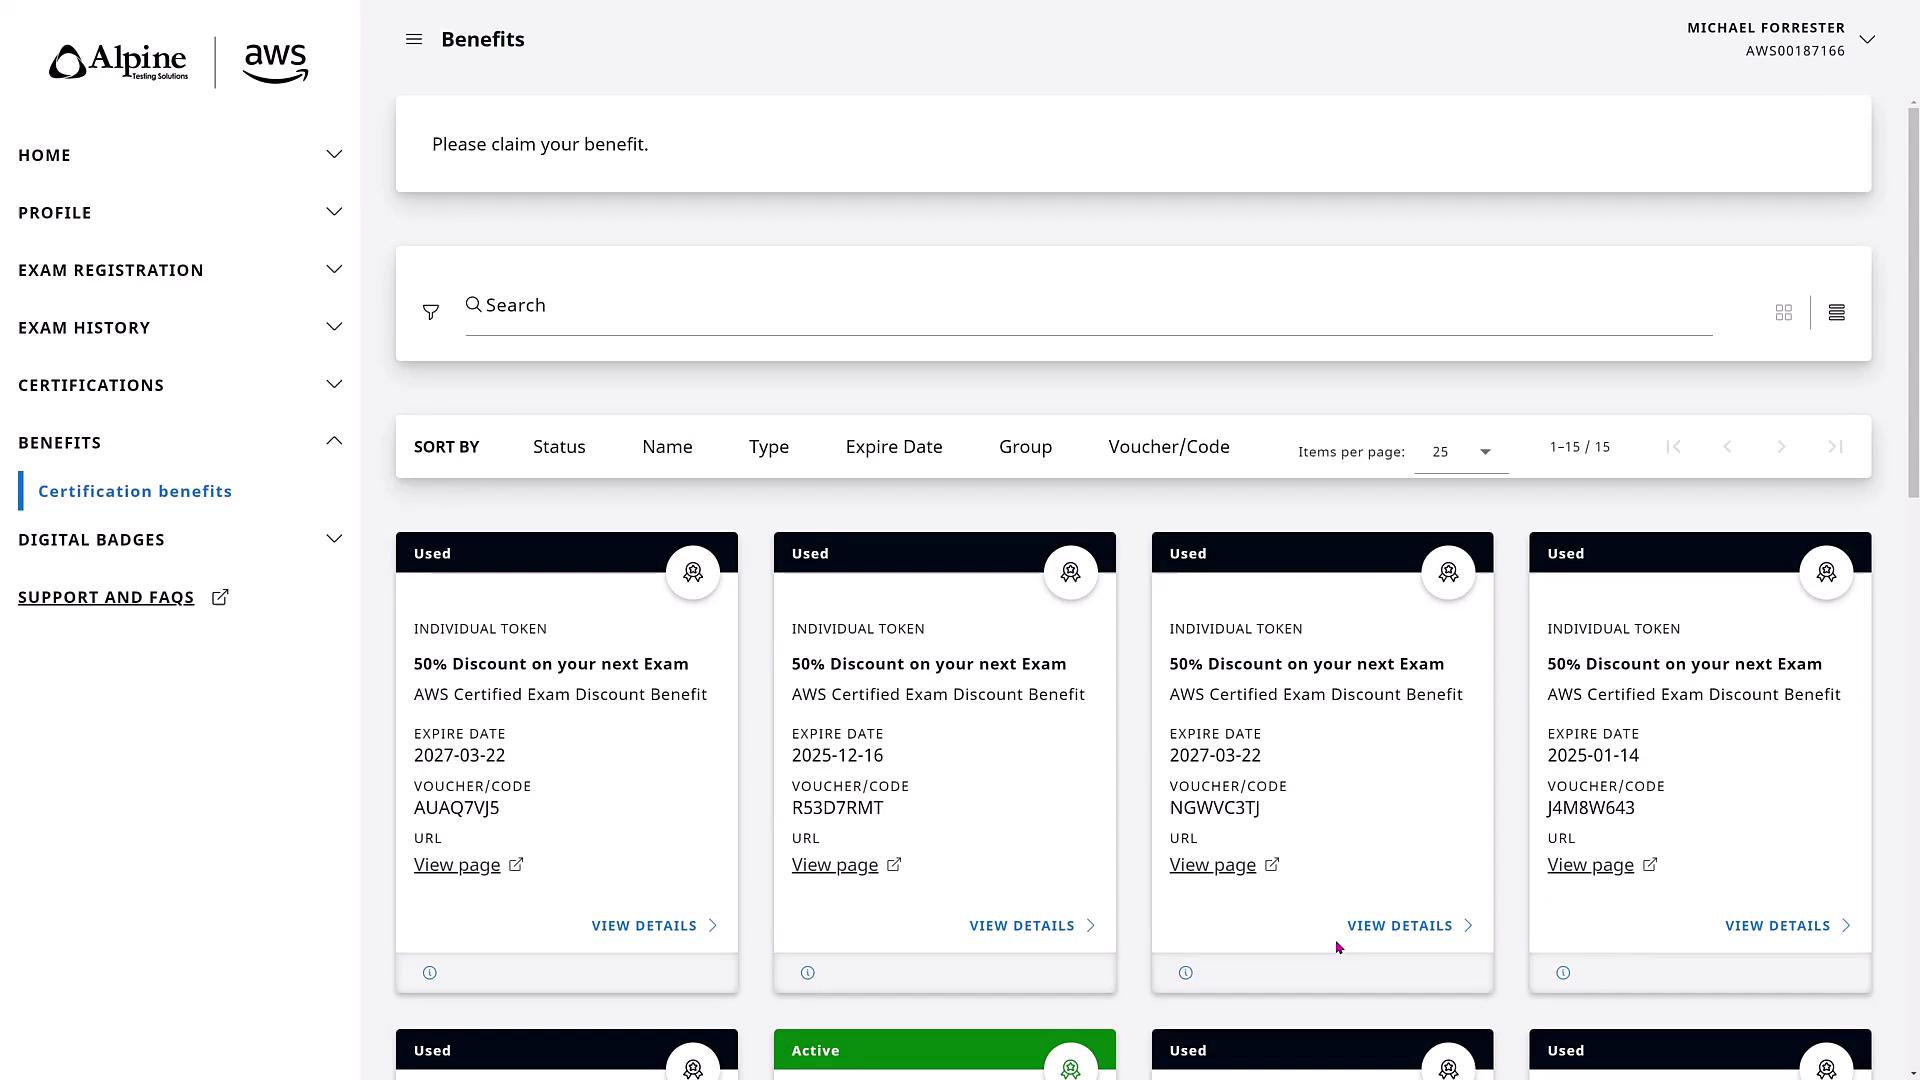Open Michael Forrester account dropdown
The height and width of the screenshot is (1080, 1920).
point(1867,39)
